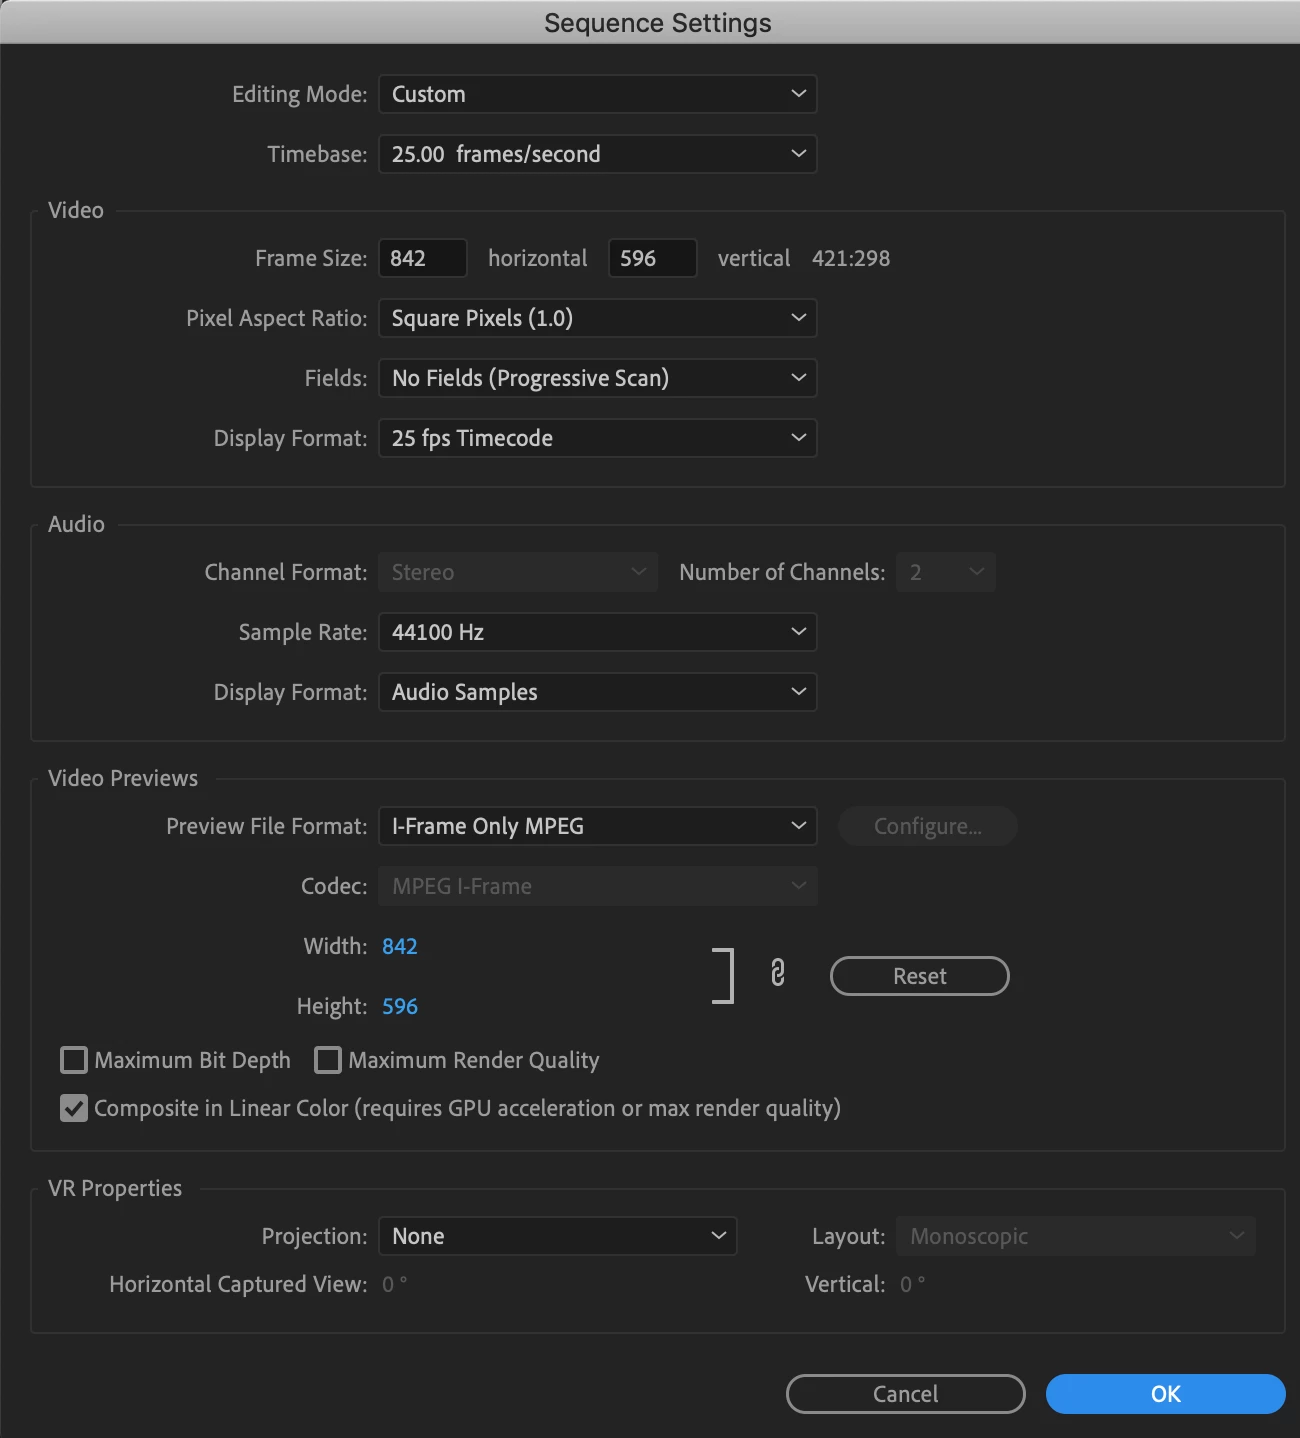Open the Sample Rate dropdown
This screenshot has width=1300, height=1438.
598,632
